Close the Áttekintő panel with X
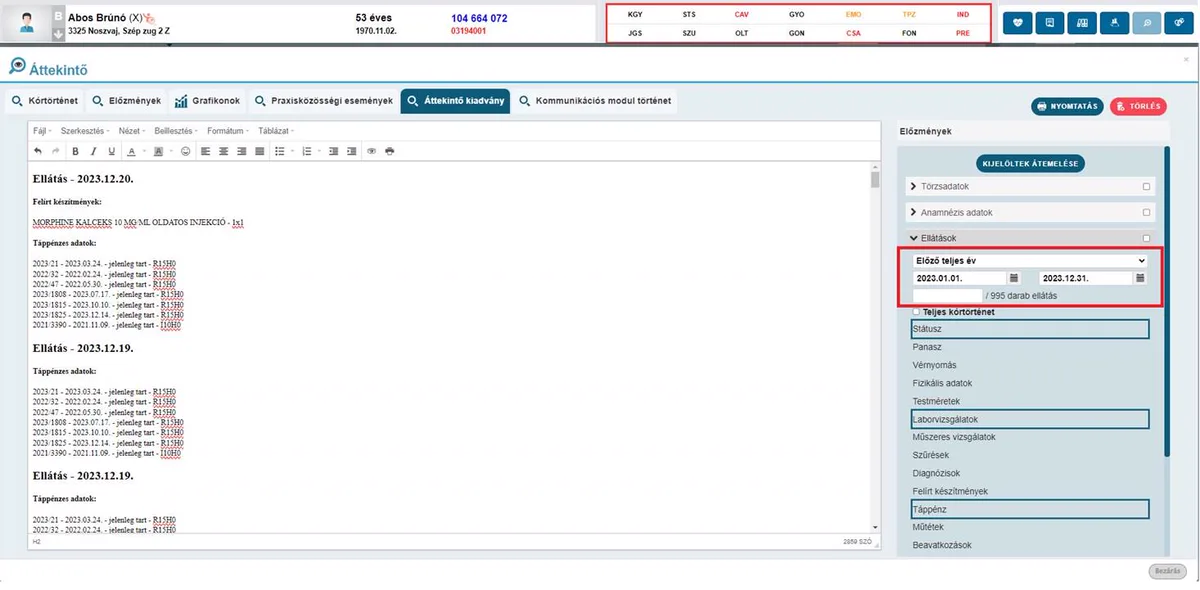Screen dimensions: 1200x590 pyautogui.click(x=1186, y=60)
